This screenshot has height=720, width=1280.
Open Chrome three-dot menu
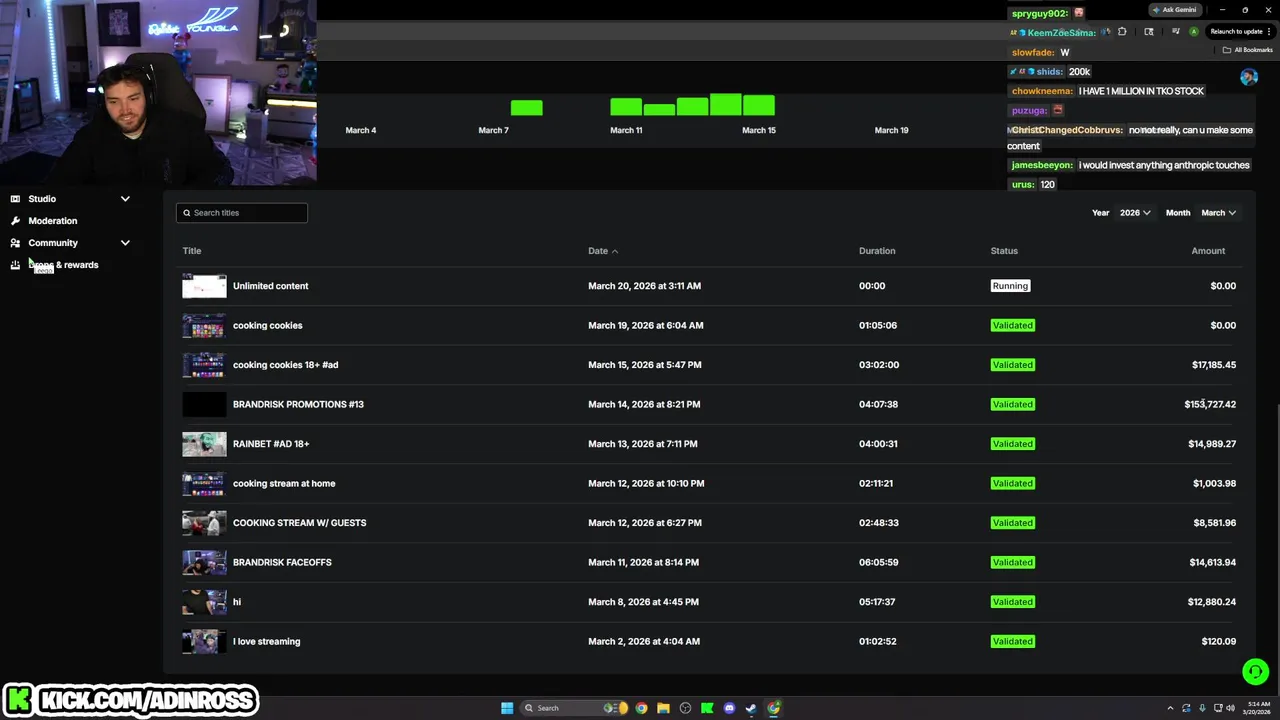pyautogui.click(x=1269, y=31)
